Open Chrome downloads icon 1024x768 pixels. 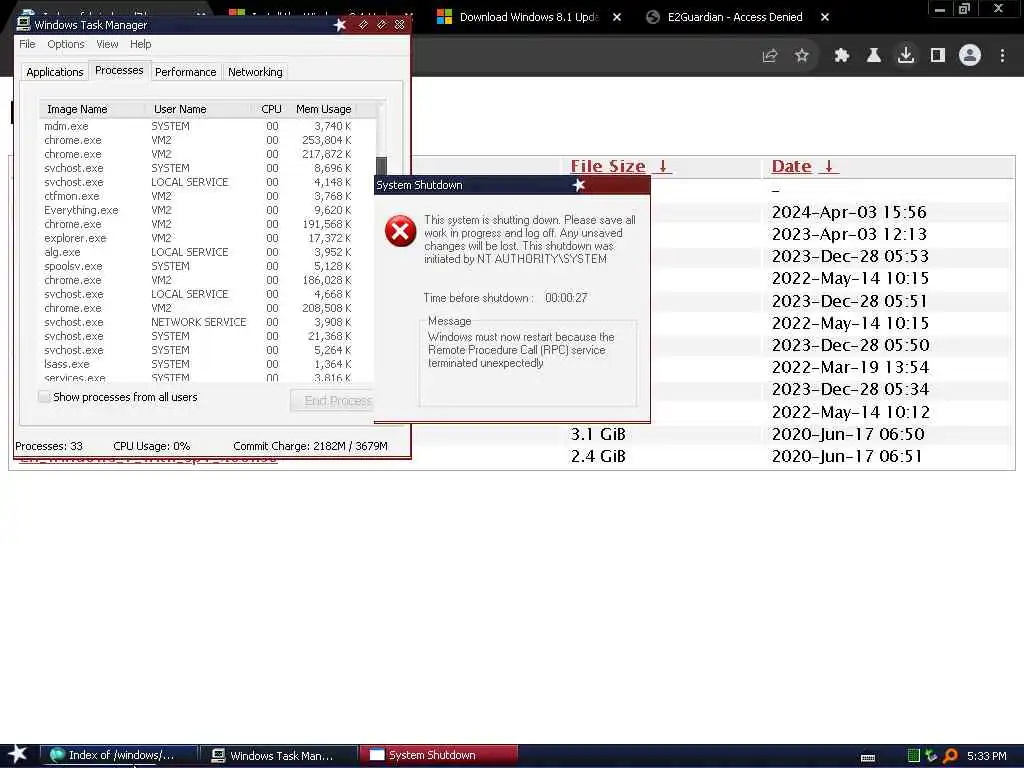[x=906, y=56]
